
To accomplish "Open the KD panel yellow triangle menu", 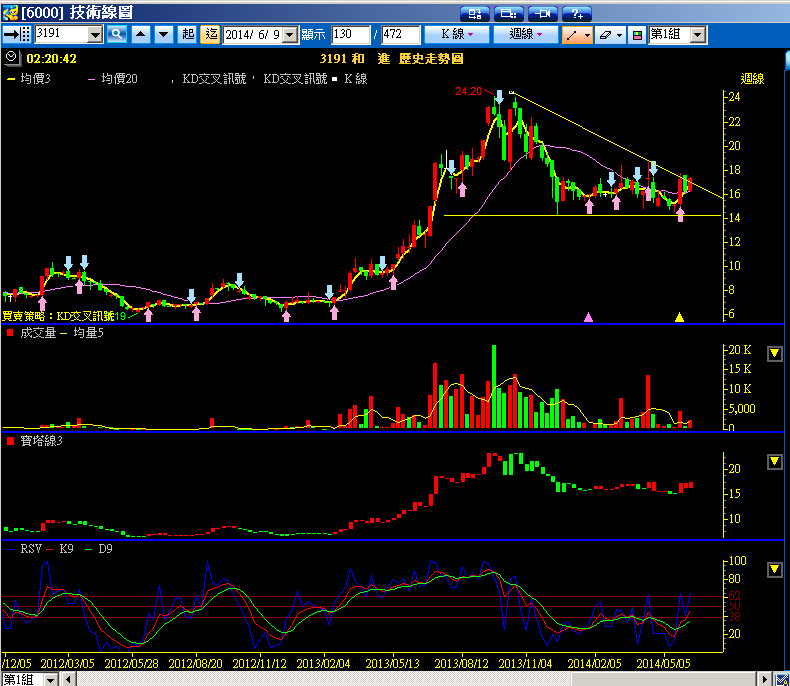I will pos(774,570).
